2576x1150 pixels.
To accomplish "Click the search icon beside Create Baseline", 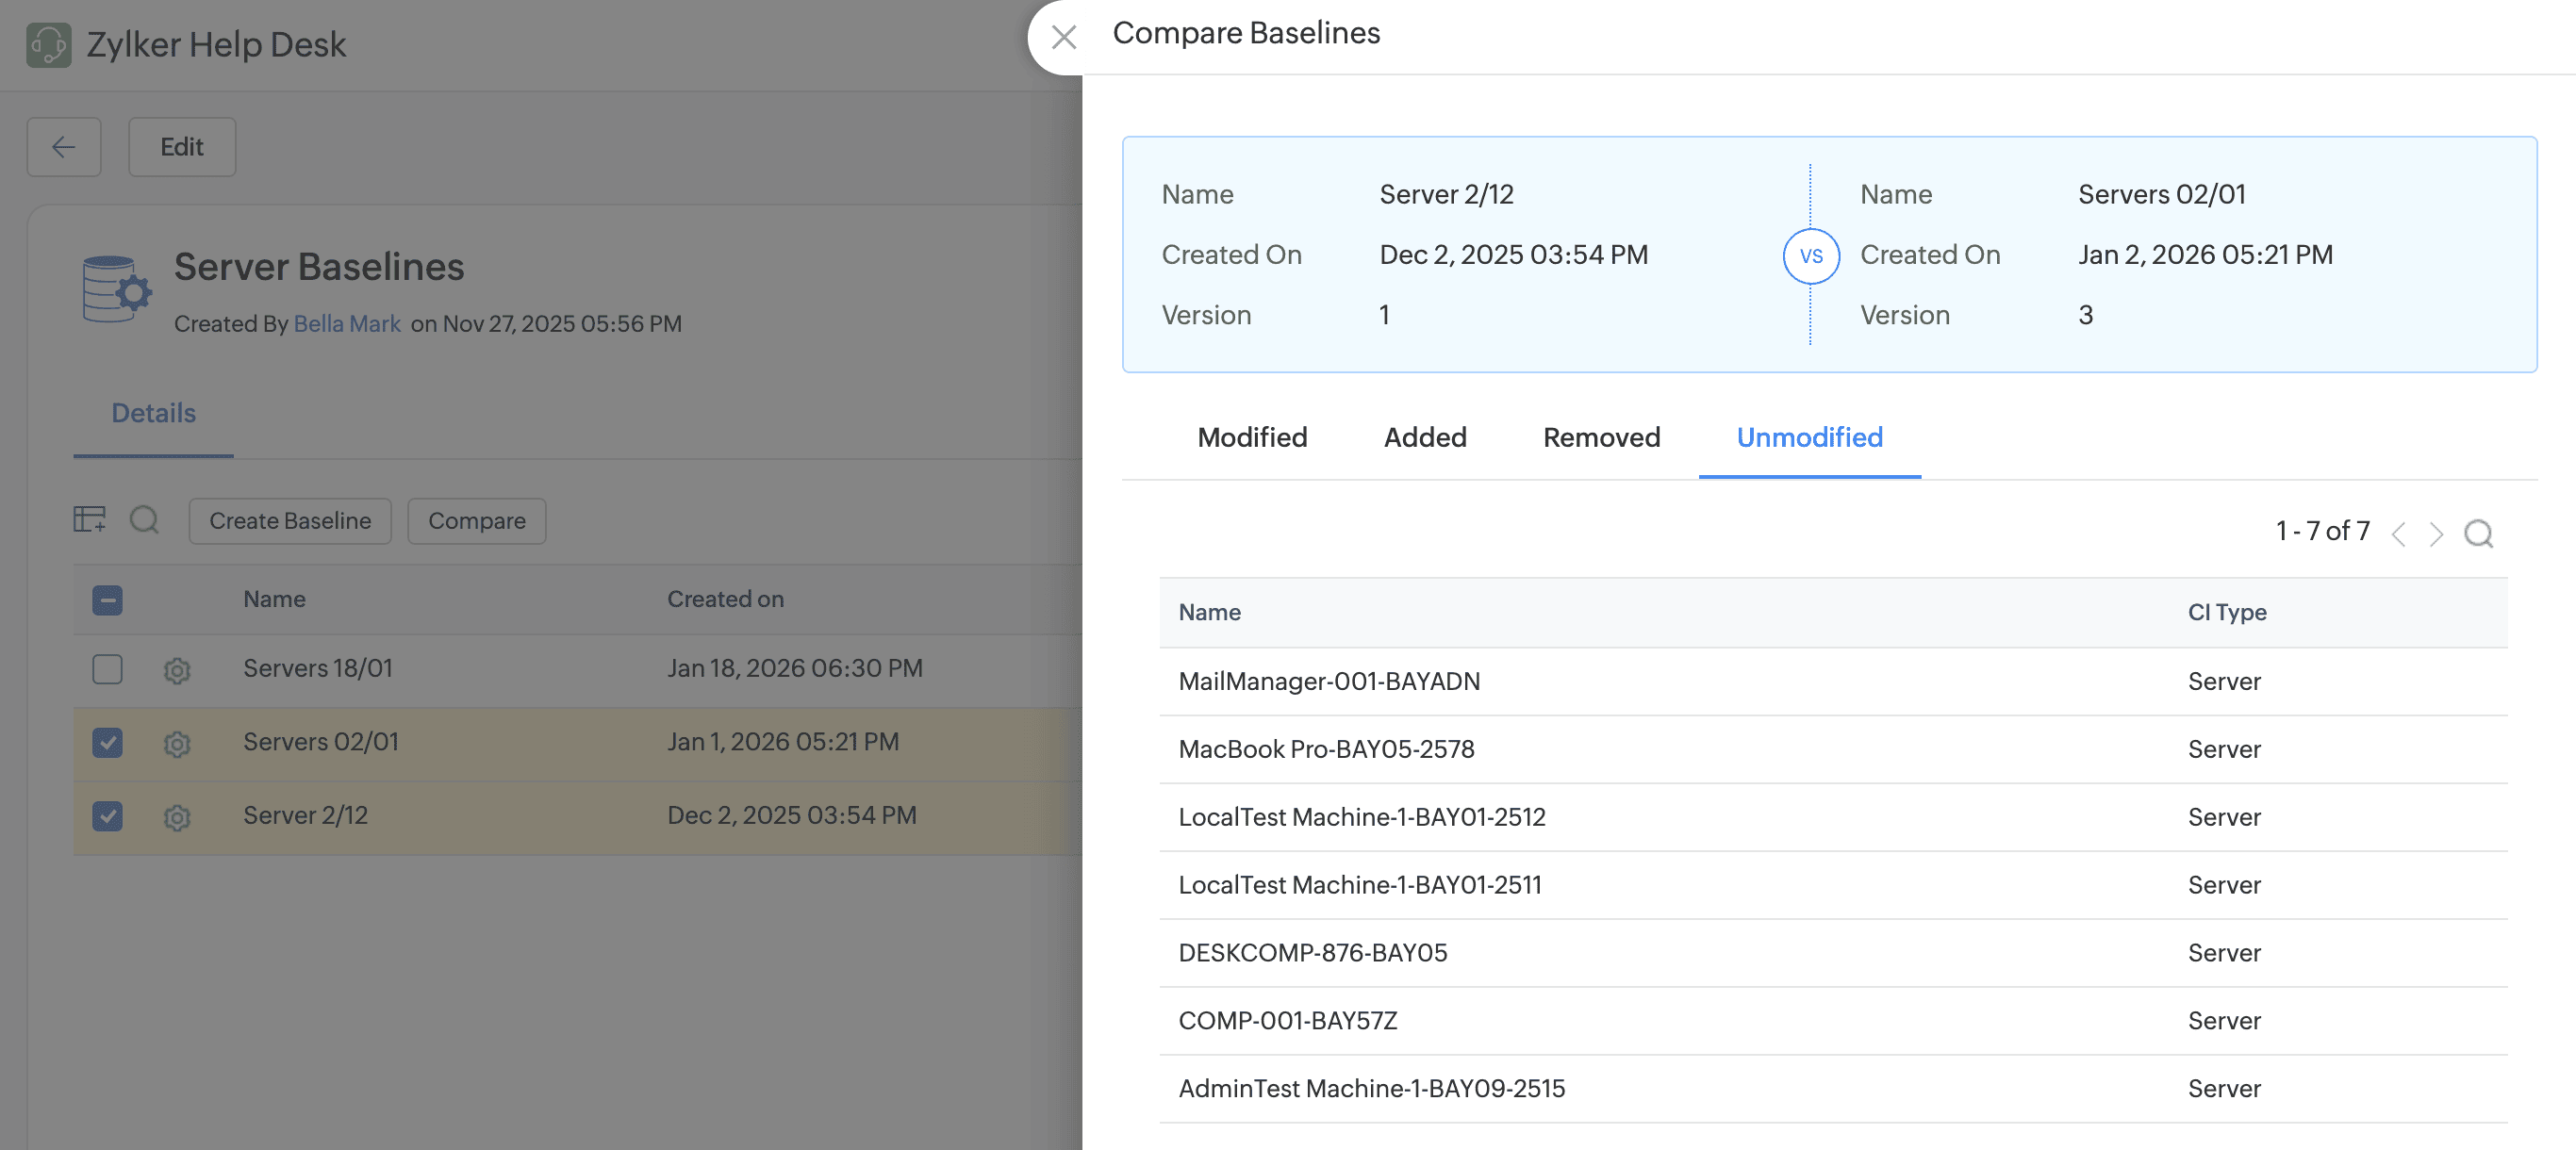I will point(144,519).
